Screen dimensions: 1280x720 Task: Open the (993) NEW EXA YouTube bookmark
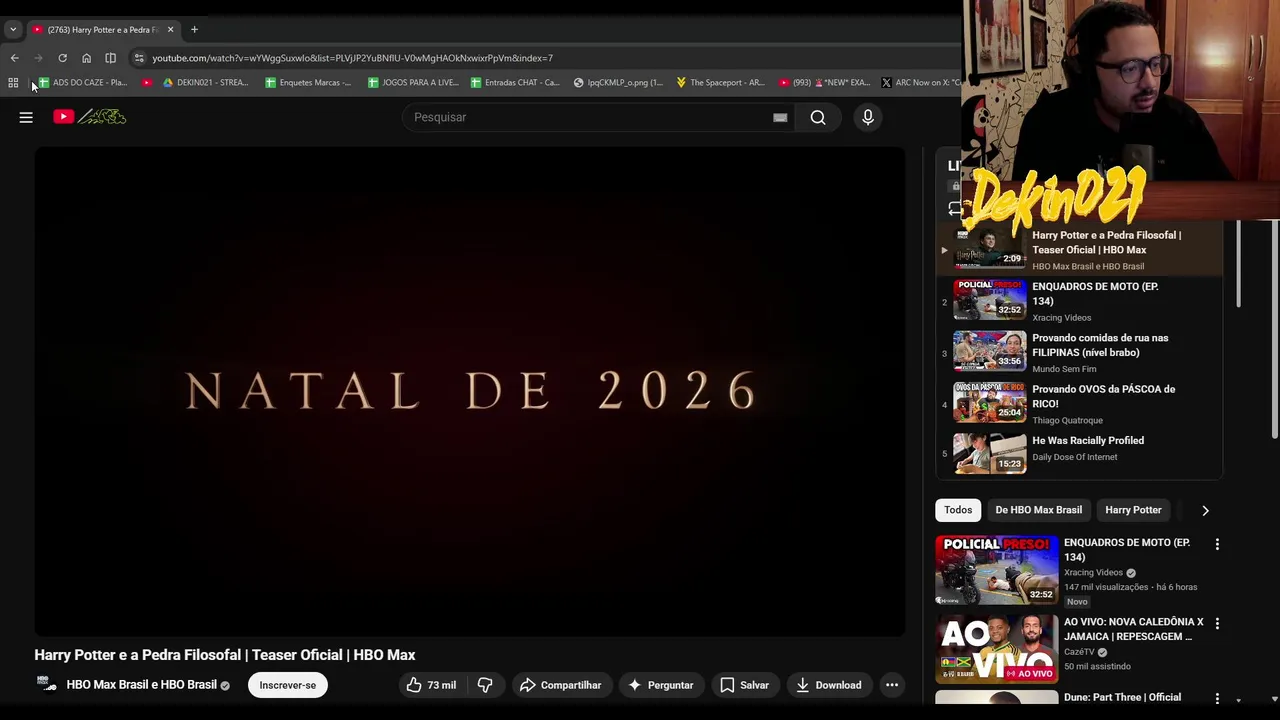[824, 82]
